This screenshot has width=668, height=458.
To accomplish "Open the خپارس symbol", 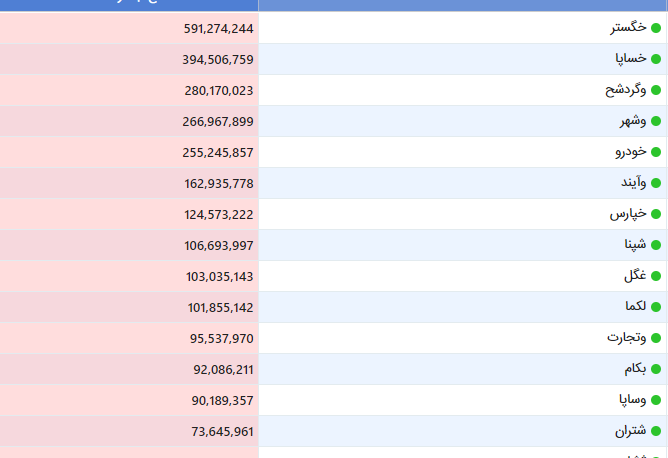I will (628, 214).
